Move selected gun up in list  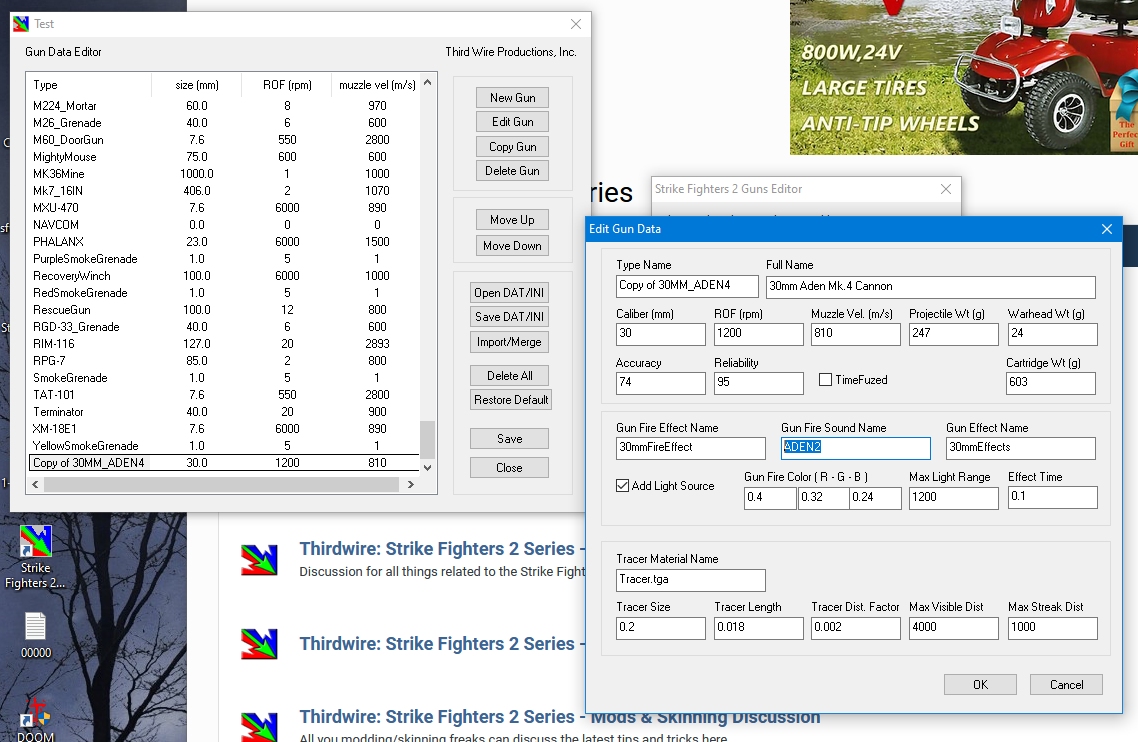[512, 219]
